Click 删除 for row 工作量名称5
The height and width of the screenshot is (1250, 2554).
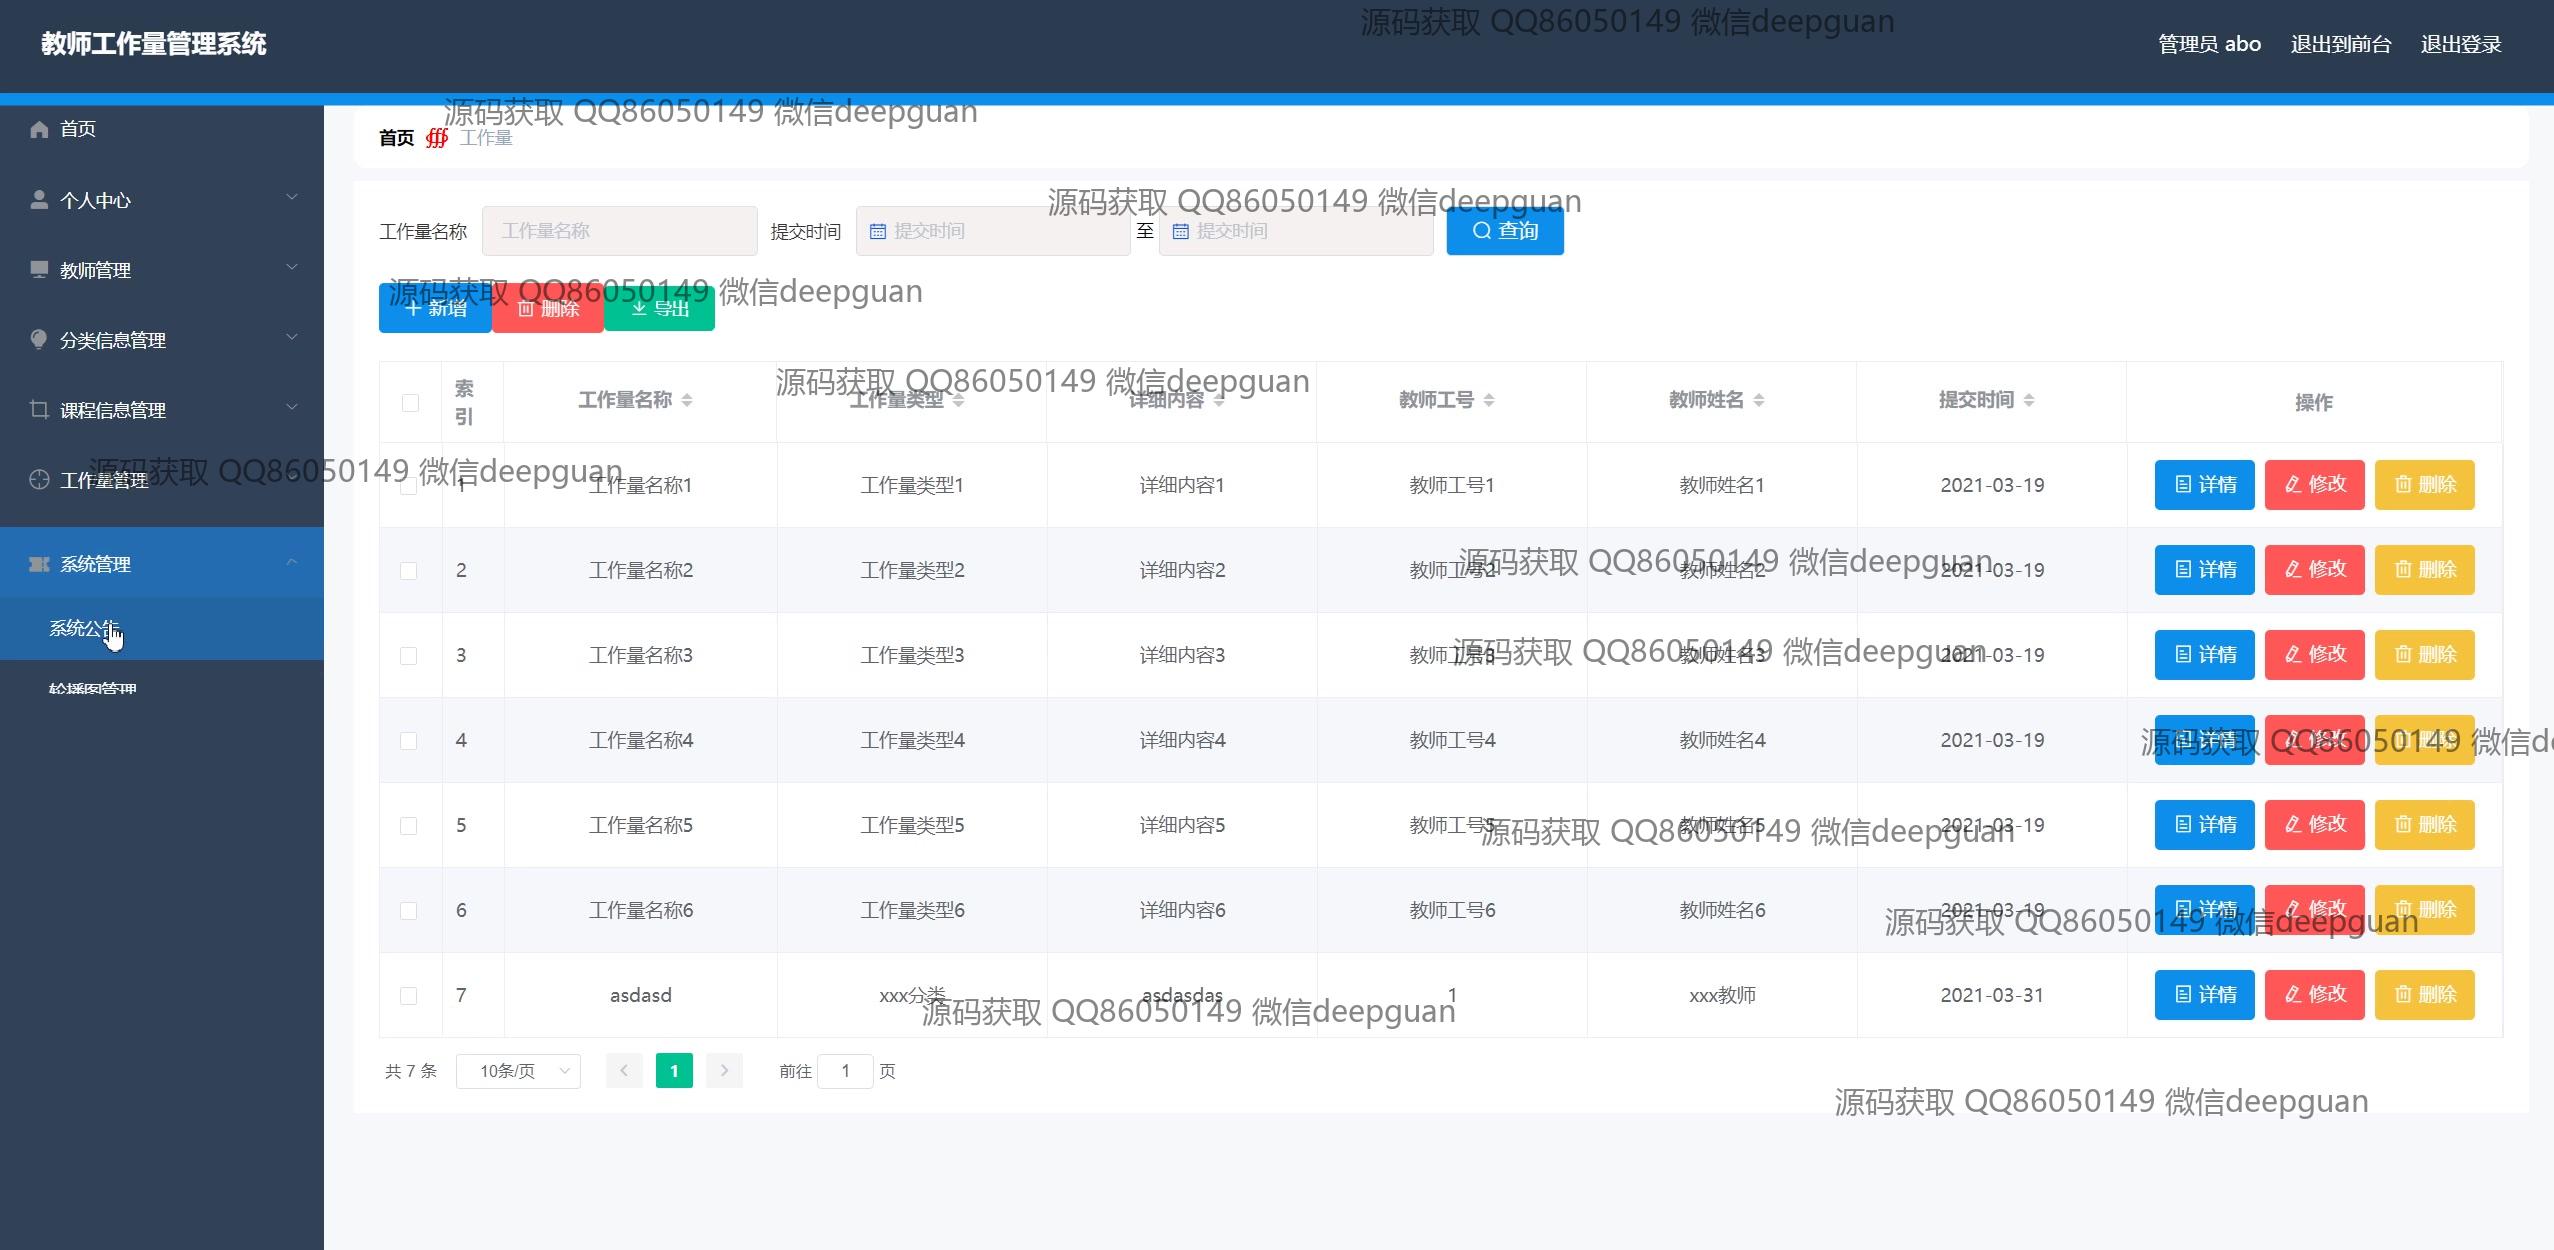2424,825
